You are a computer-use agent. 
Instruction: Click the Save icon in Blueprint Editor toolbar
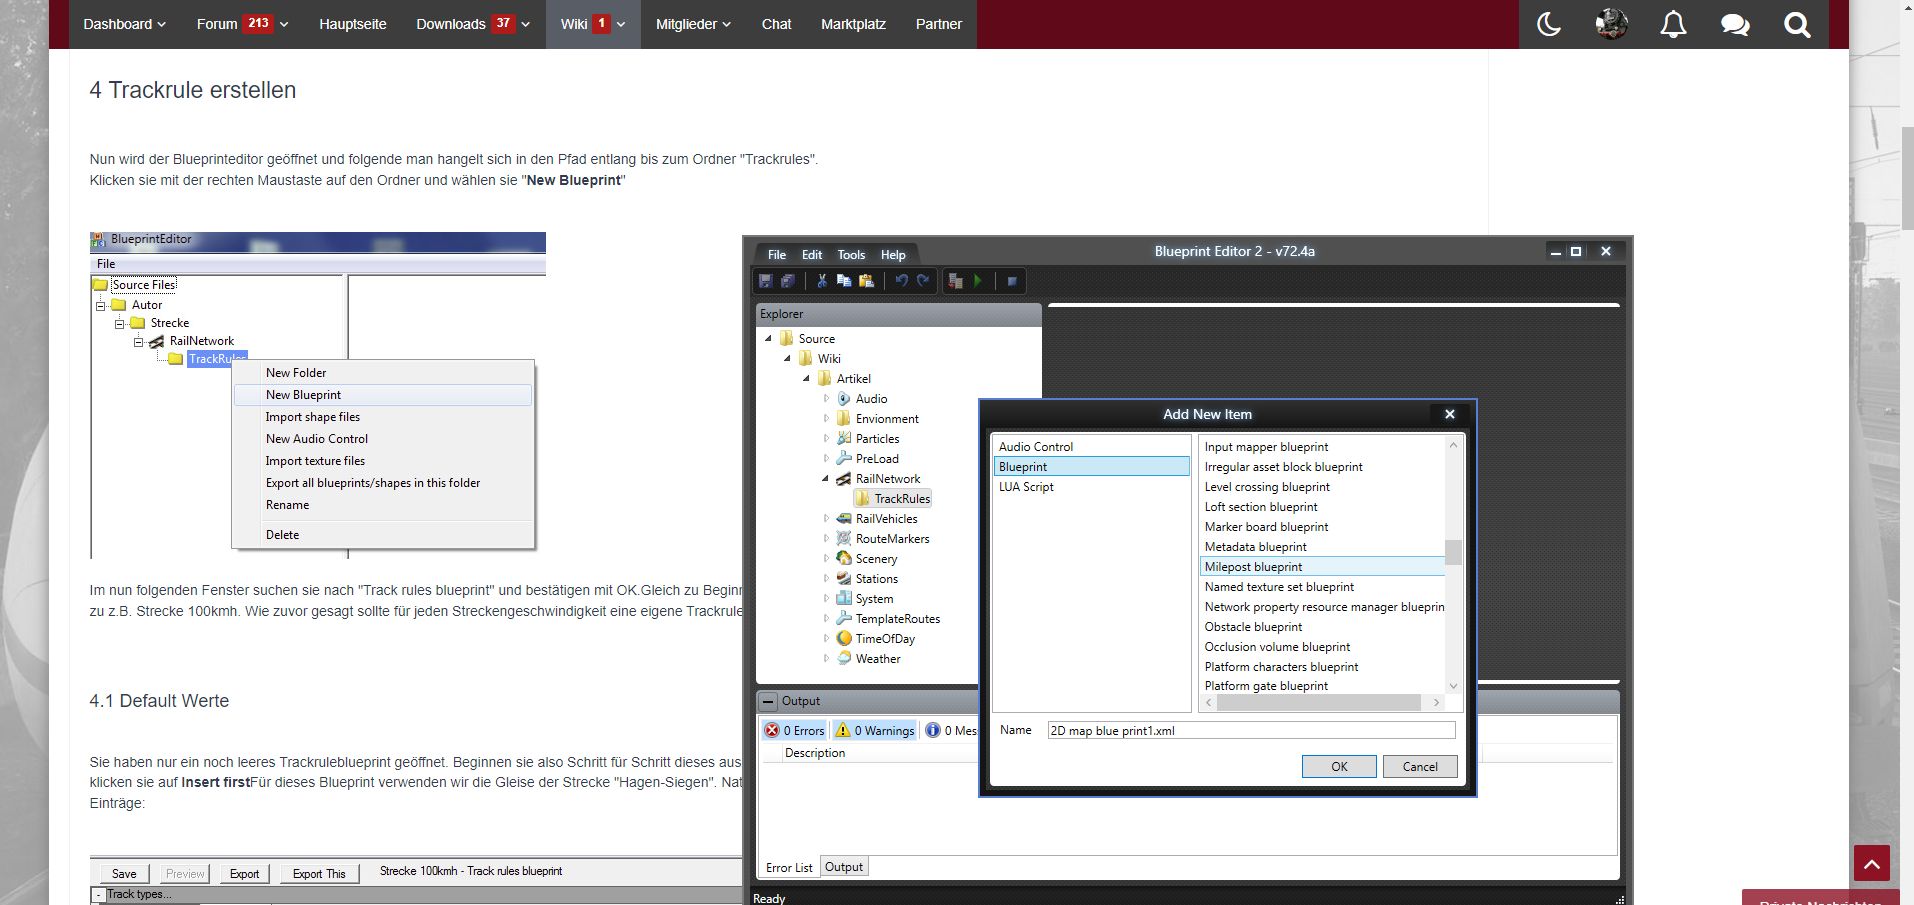point(766,281)
